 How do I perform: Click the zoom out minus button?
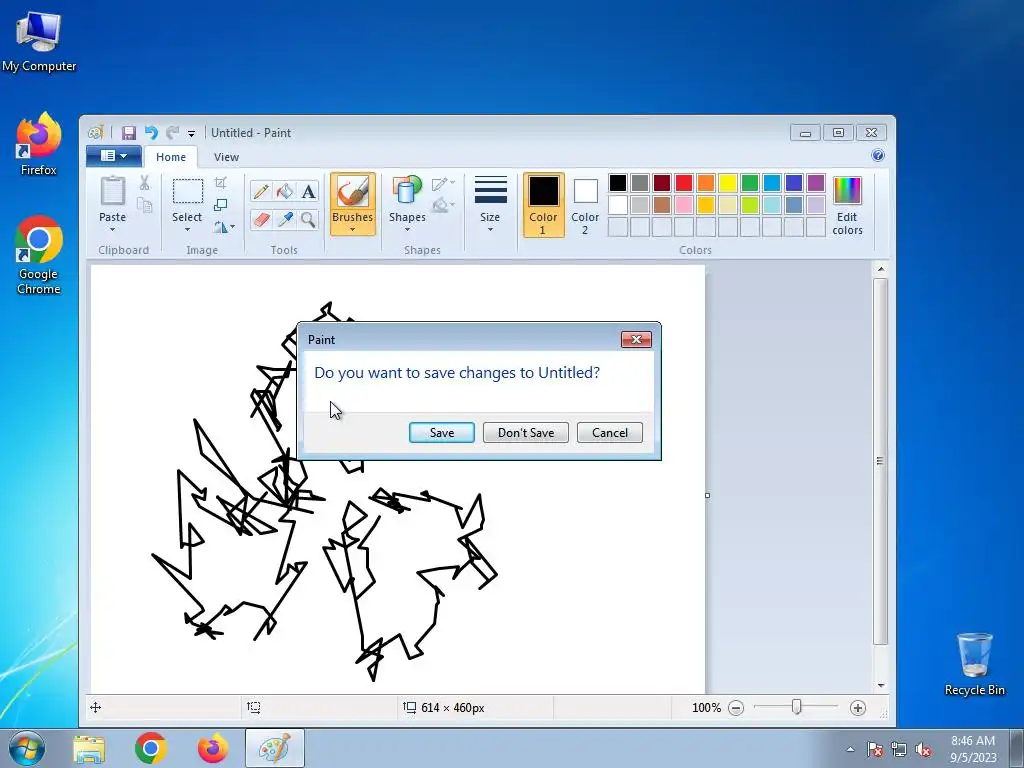[736, 708]
